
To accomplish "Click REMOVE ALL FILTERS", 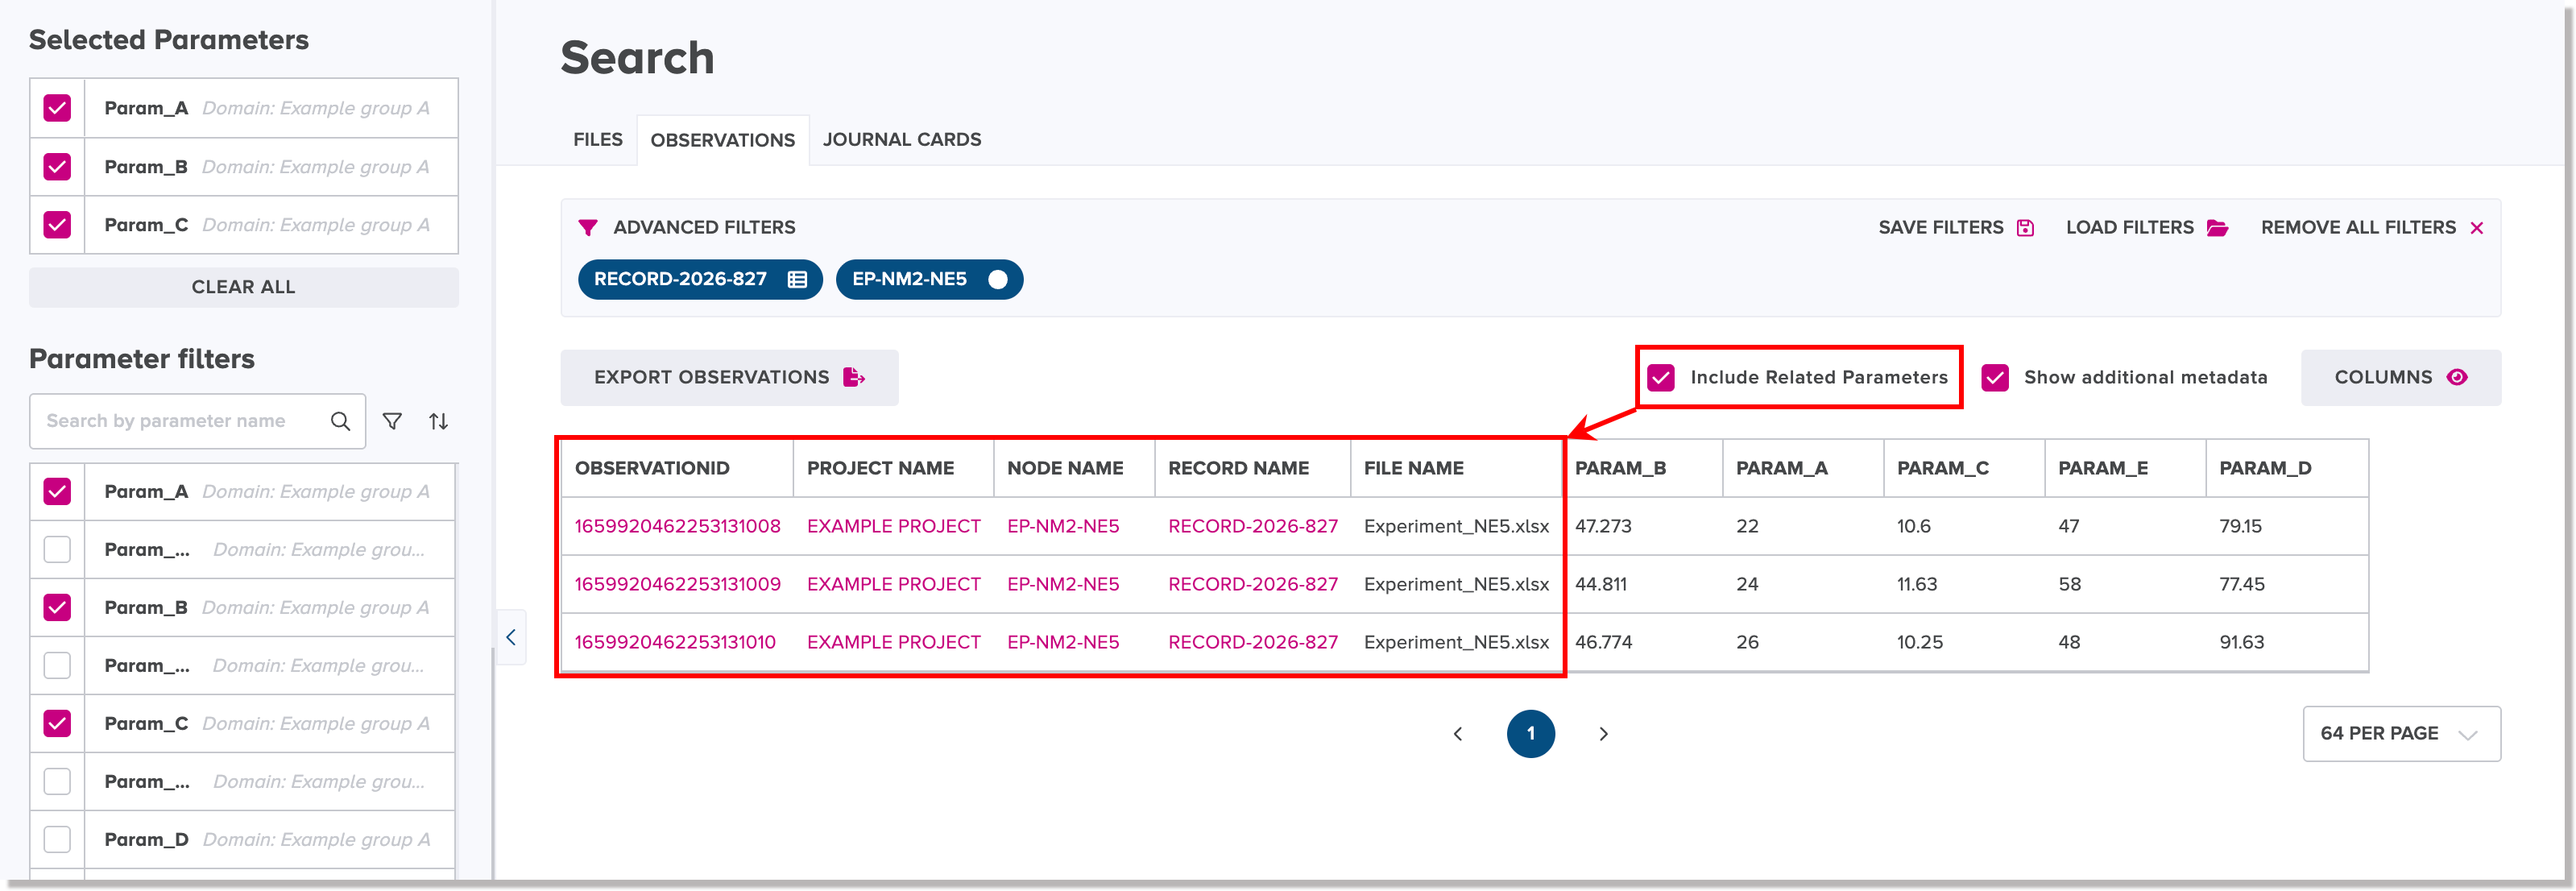I will pyautogui.click(x=2372, y=228).
